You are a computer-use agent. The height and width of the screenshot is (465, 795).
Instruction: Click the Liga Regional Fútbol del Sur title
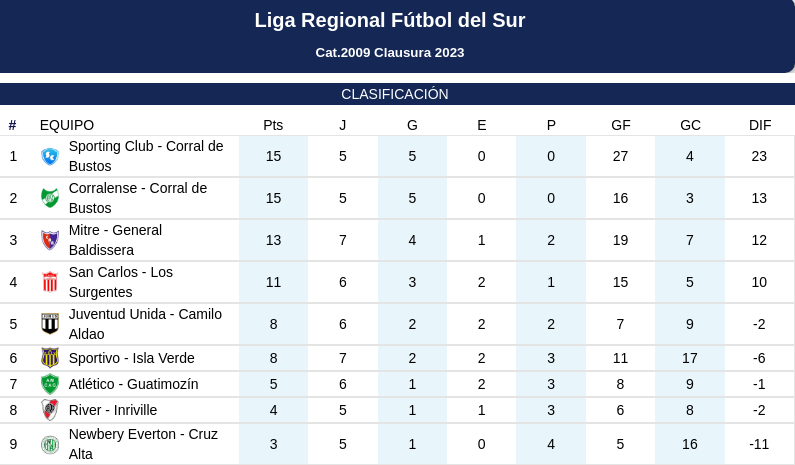(390, 20)
